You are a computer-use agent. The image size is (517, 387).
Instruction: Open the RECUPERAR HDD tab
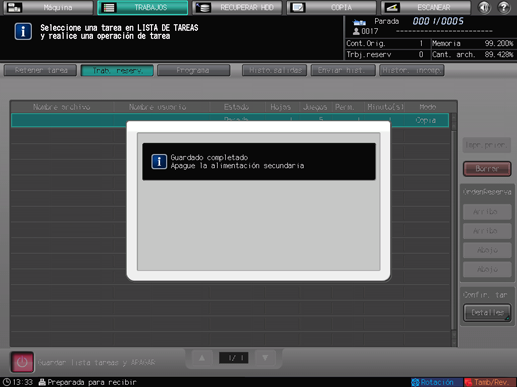237,7
